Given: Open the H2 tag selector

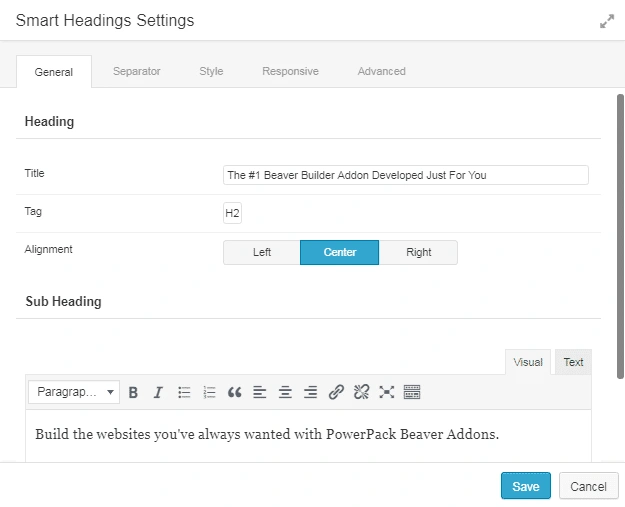Looking at the screenshot, I should tap(232, 213).
